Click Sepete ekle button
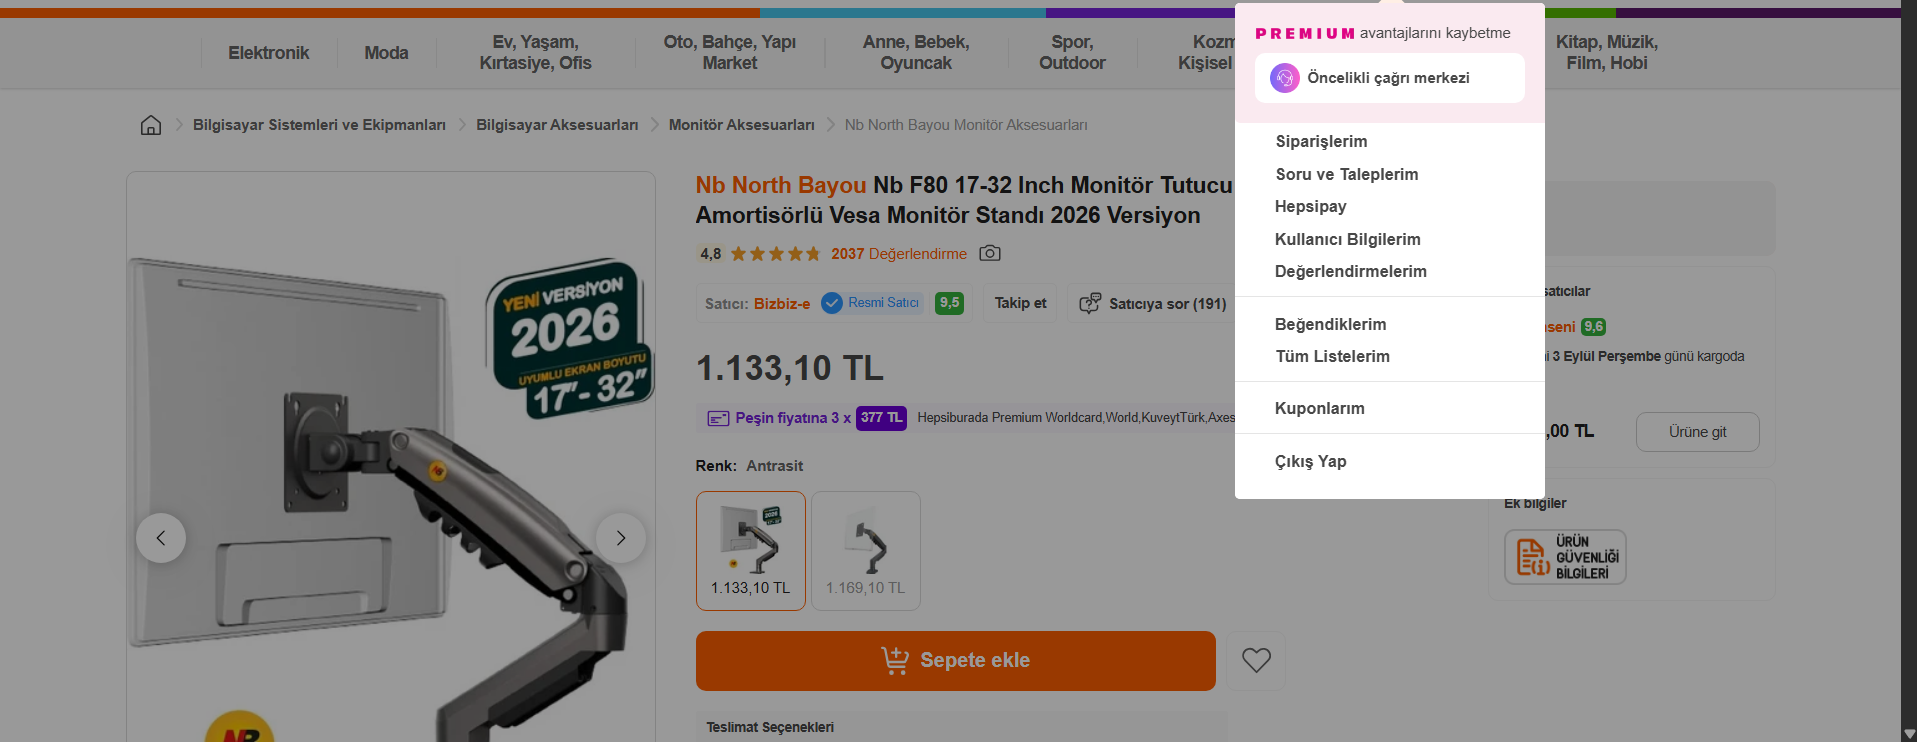Viewport: 1917px width, 742px height. [x=956, y=660]
